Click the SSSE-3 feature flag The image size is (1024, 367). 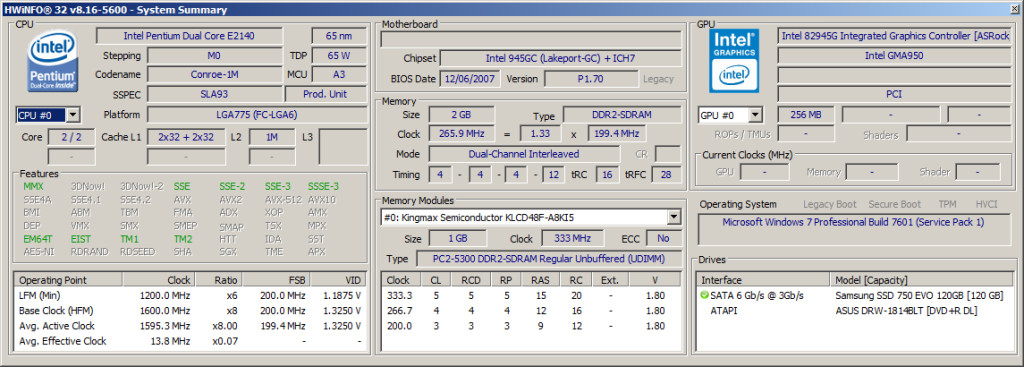click(x=323, y=186)
